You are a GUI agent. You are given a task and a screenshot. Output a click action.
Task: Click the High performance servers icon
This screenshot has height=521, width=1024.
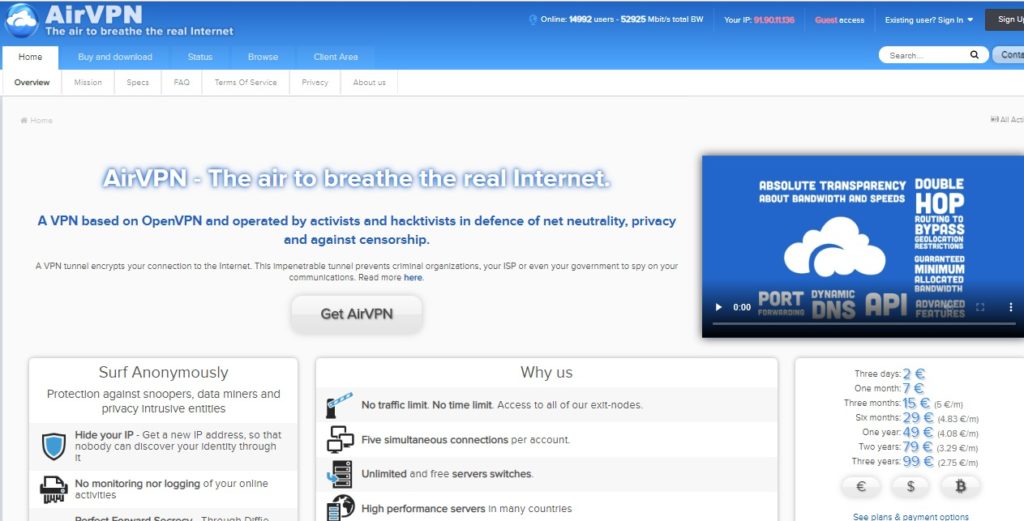[x=340, y=508]
